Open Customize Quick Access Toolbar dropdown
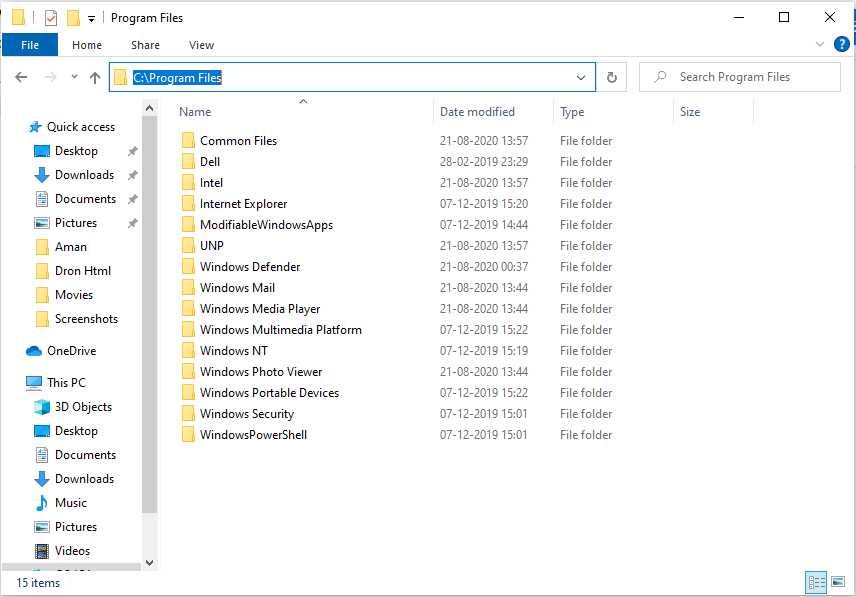Viewport: 856px width, 597px height. [x=92, y=18]
